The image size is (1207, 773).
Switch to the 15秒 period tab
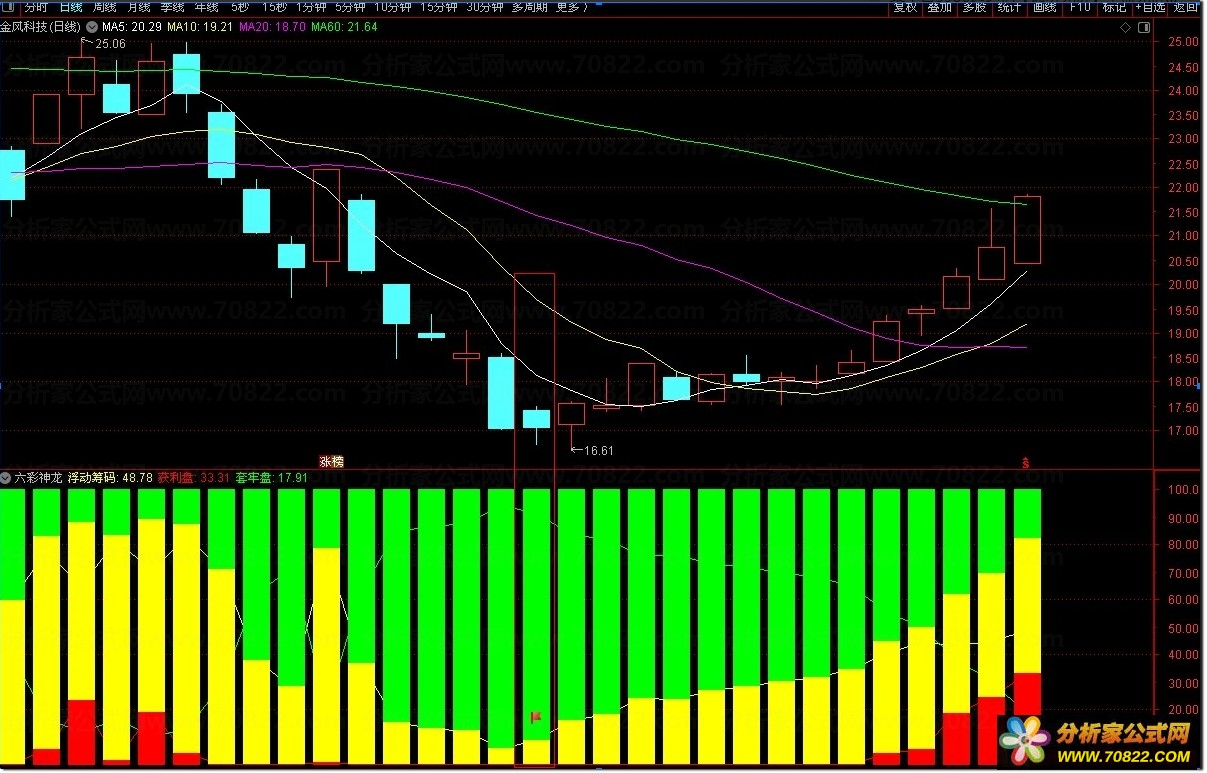pyautogui.click(x=275, y=7)
